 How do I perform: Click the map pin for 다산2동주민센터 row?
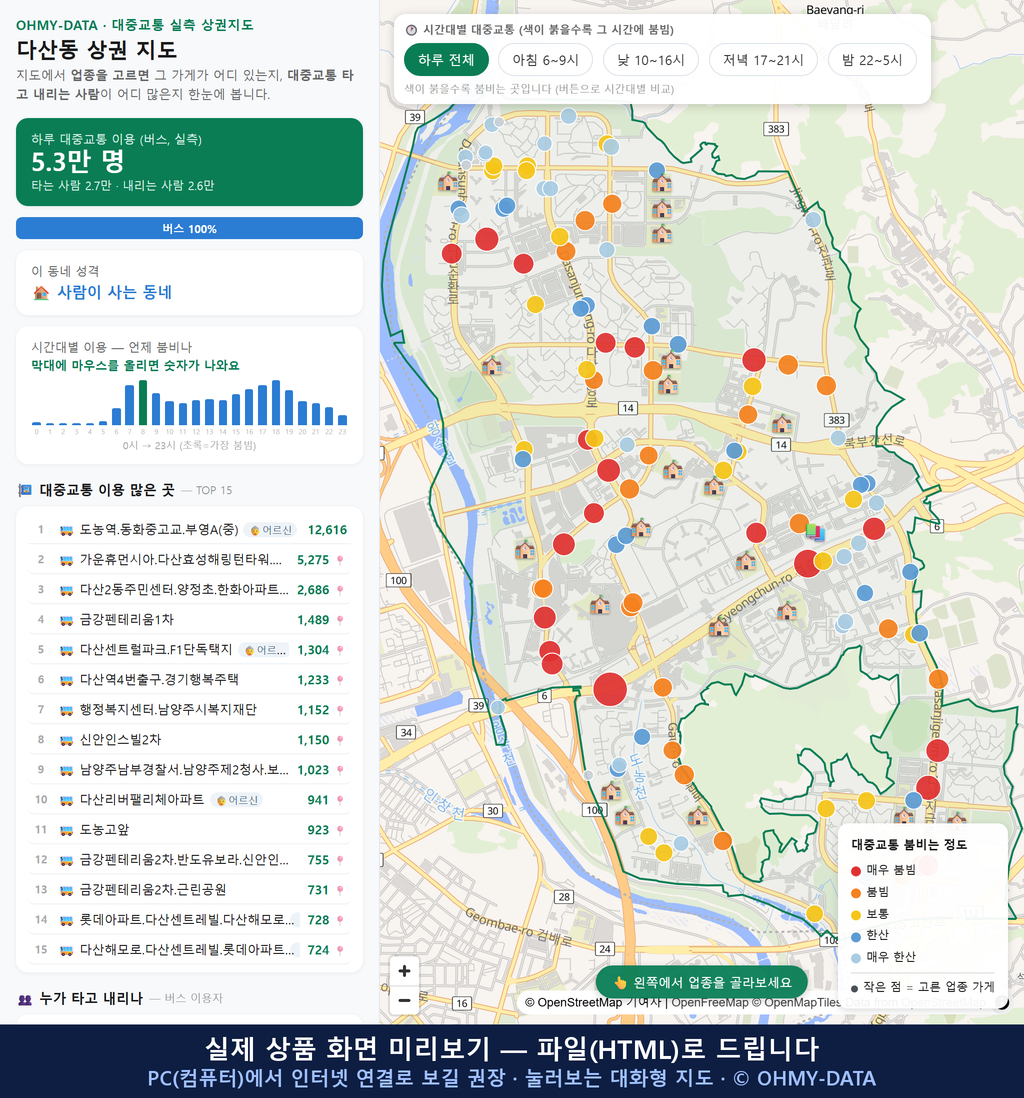click(340, 590)
